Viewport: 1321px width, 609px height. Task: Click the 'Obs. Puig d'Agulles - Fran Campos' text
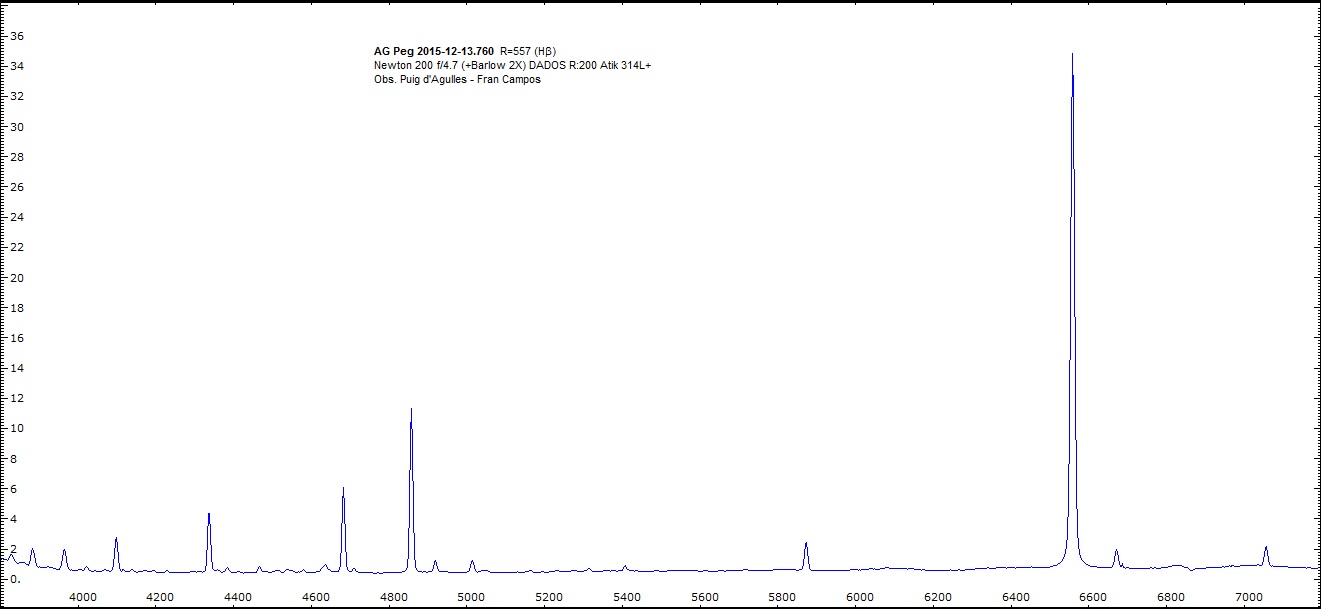456,80
